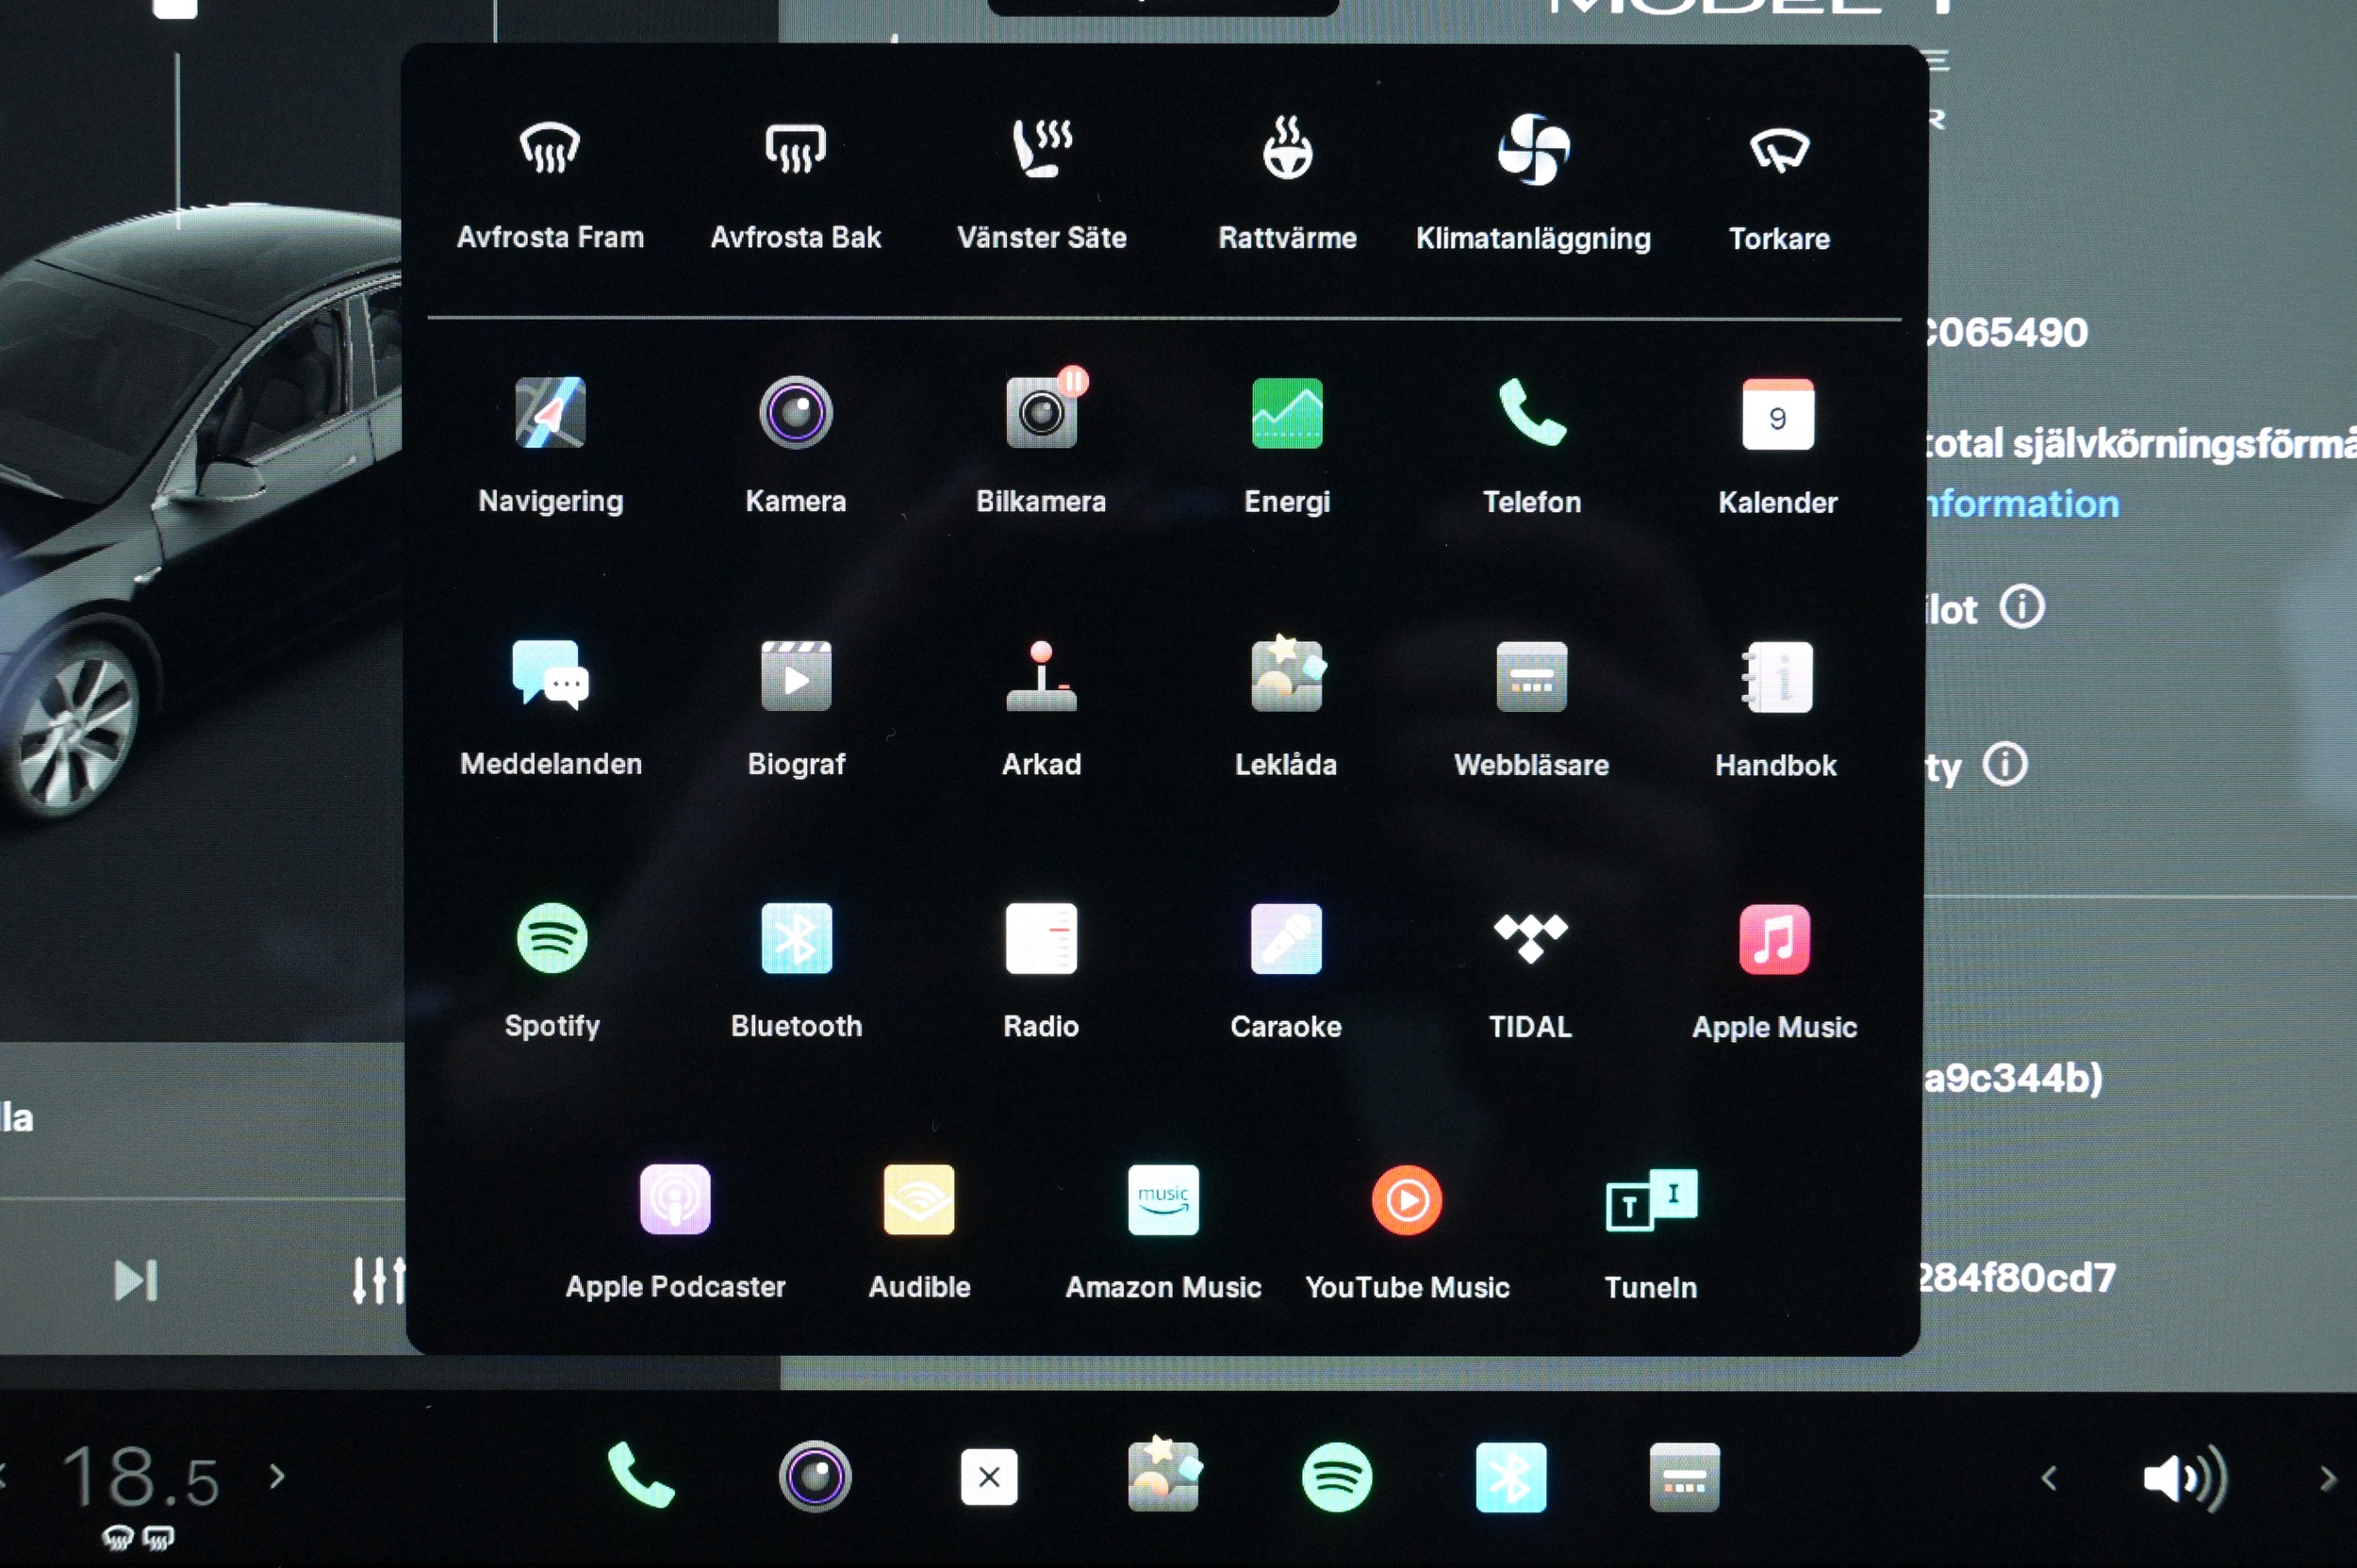Skip to next track in media player

coord(136,1281)
